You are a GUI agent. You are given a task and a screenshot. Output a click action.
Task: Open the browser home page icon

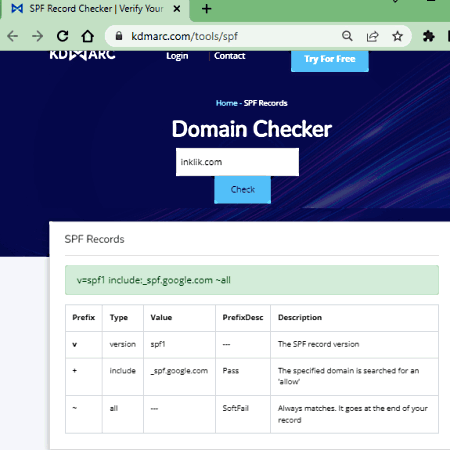click(88, 36)
